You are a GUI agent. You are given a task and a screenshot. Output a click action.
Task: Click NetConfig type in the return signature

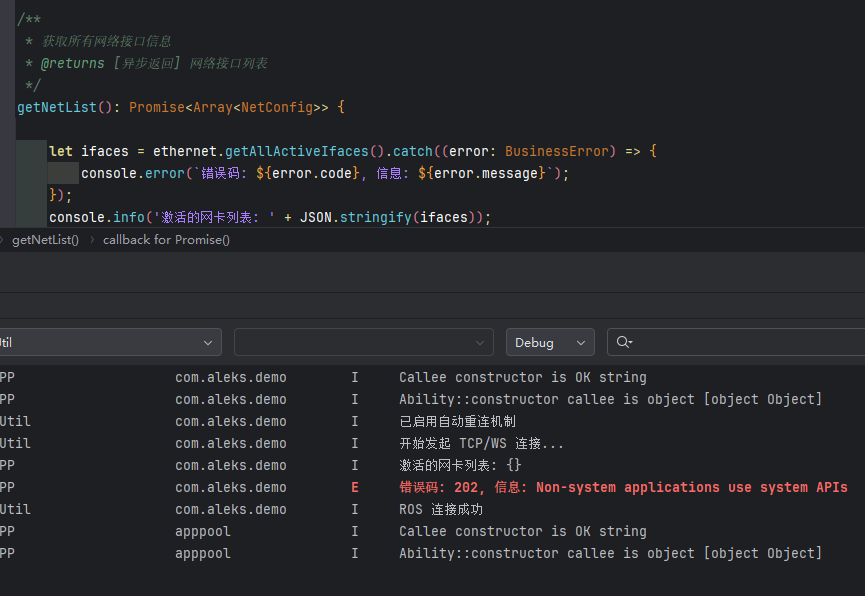277,107
